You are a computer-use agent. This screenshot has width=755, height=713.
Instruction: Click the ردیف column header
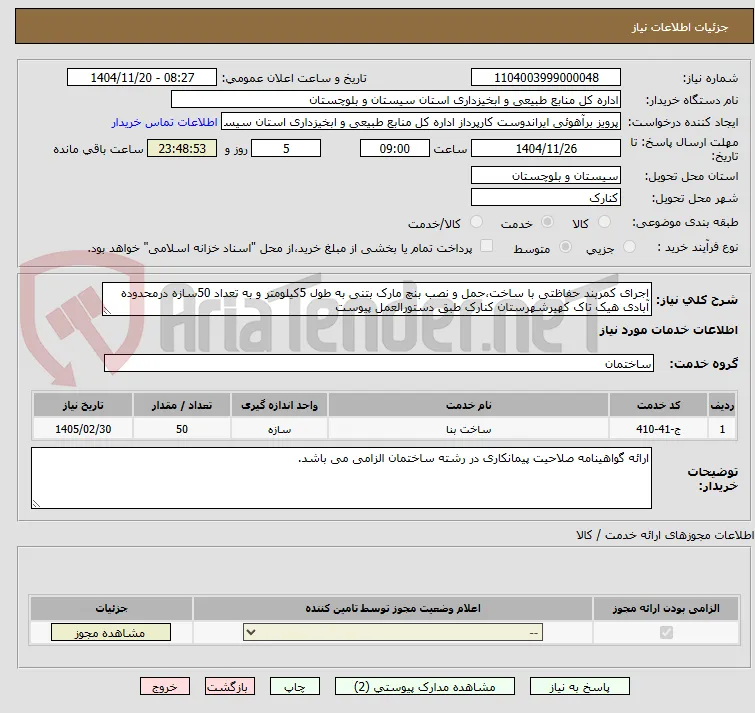722,405
